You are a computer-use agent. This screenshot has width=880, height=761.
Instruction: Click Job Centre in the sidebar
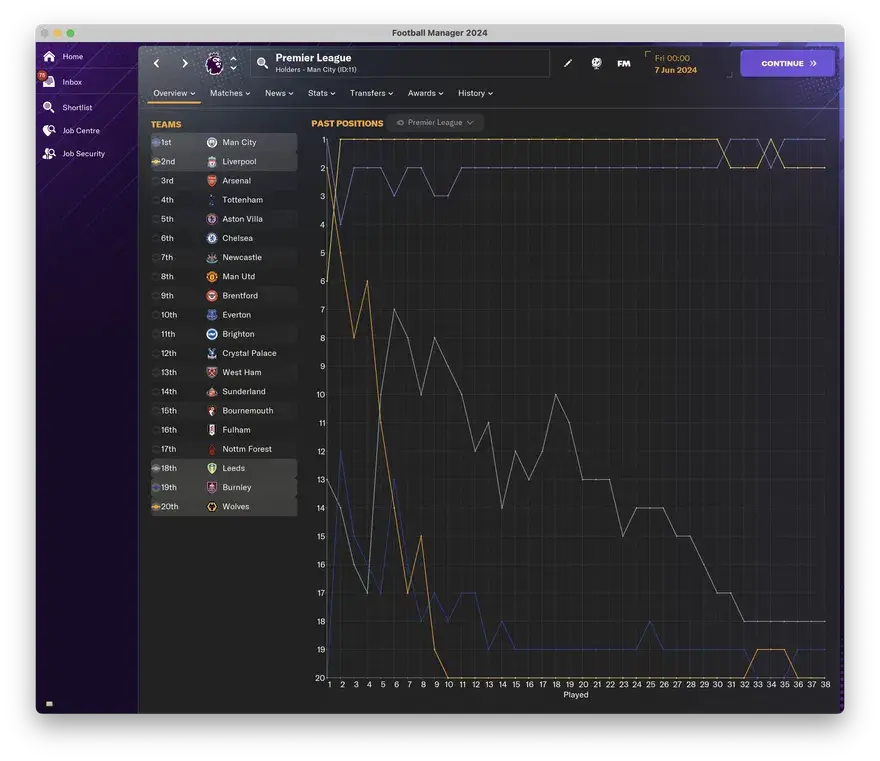tap(81, 130)
